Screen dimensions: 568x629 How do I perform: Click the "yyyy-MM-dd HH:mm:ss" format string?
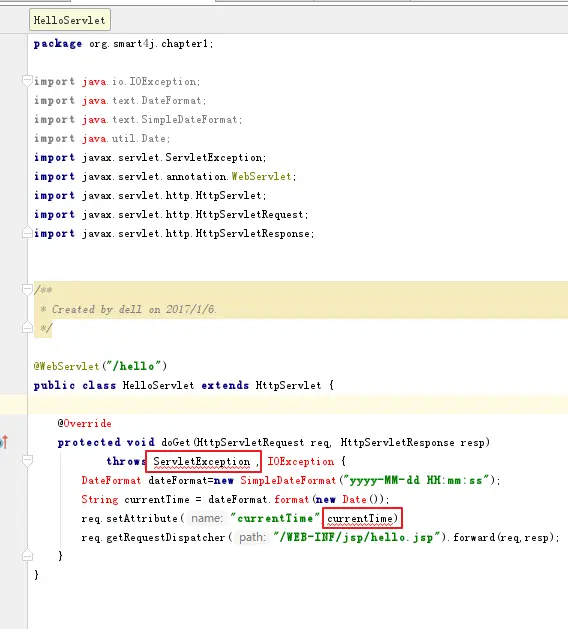[418, 480]
